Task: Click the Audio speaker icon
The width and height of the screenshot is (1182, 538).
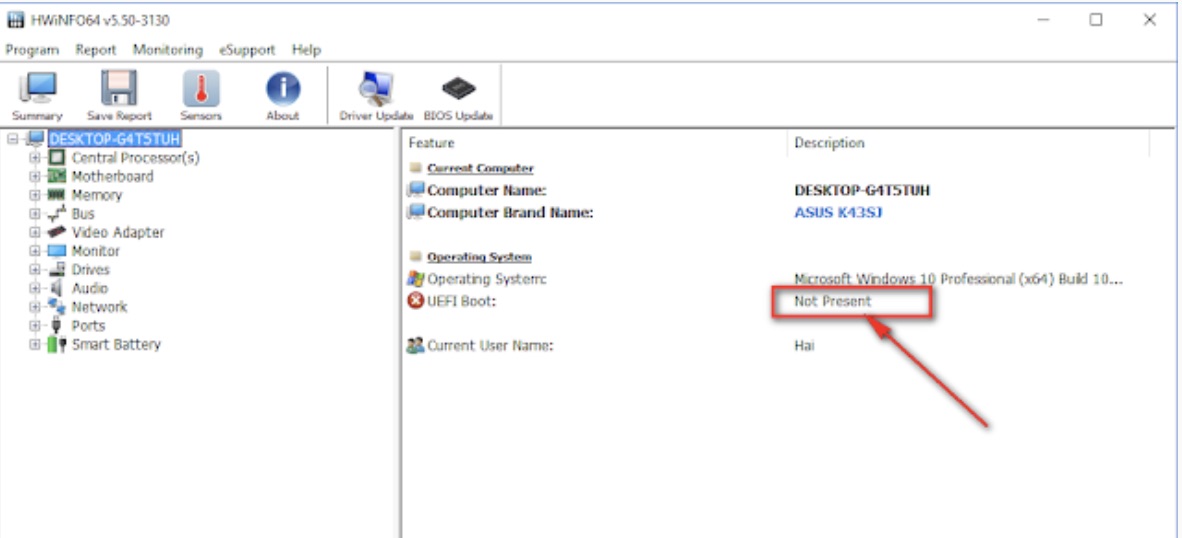Action: pyautogui.click(x=57, y=288)
